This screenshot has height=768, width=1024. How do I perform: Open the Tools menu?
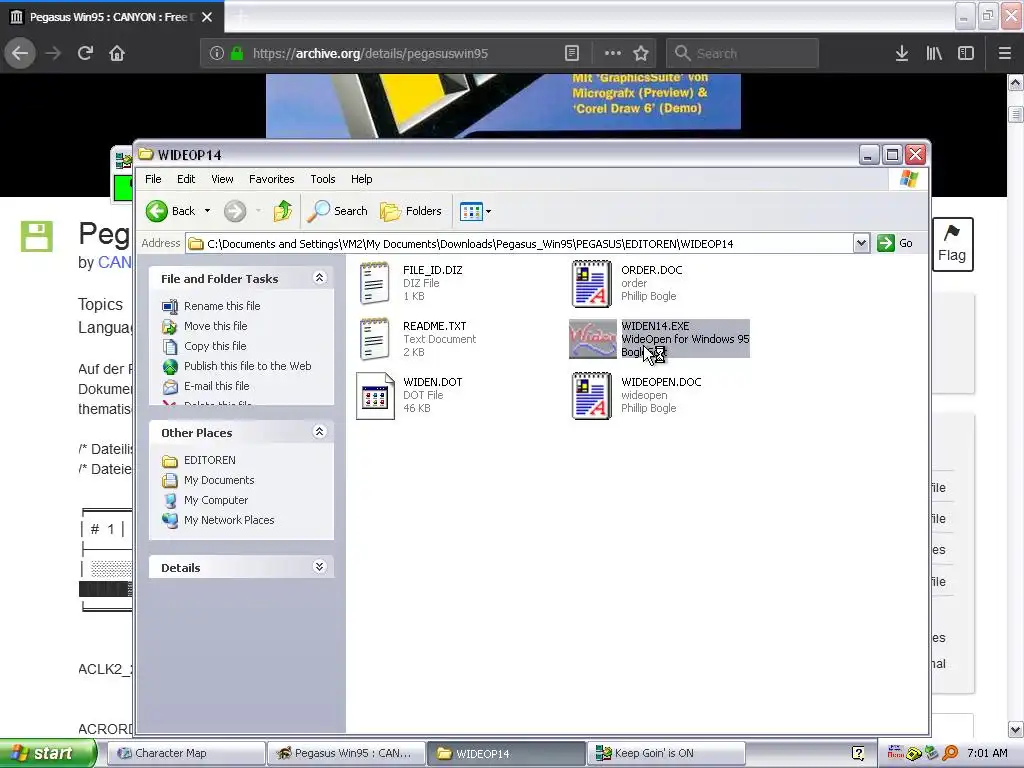pos(323,179)
